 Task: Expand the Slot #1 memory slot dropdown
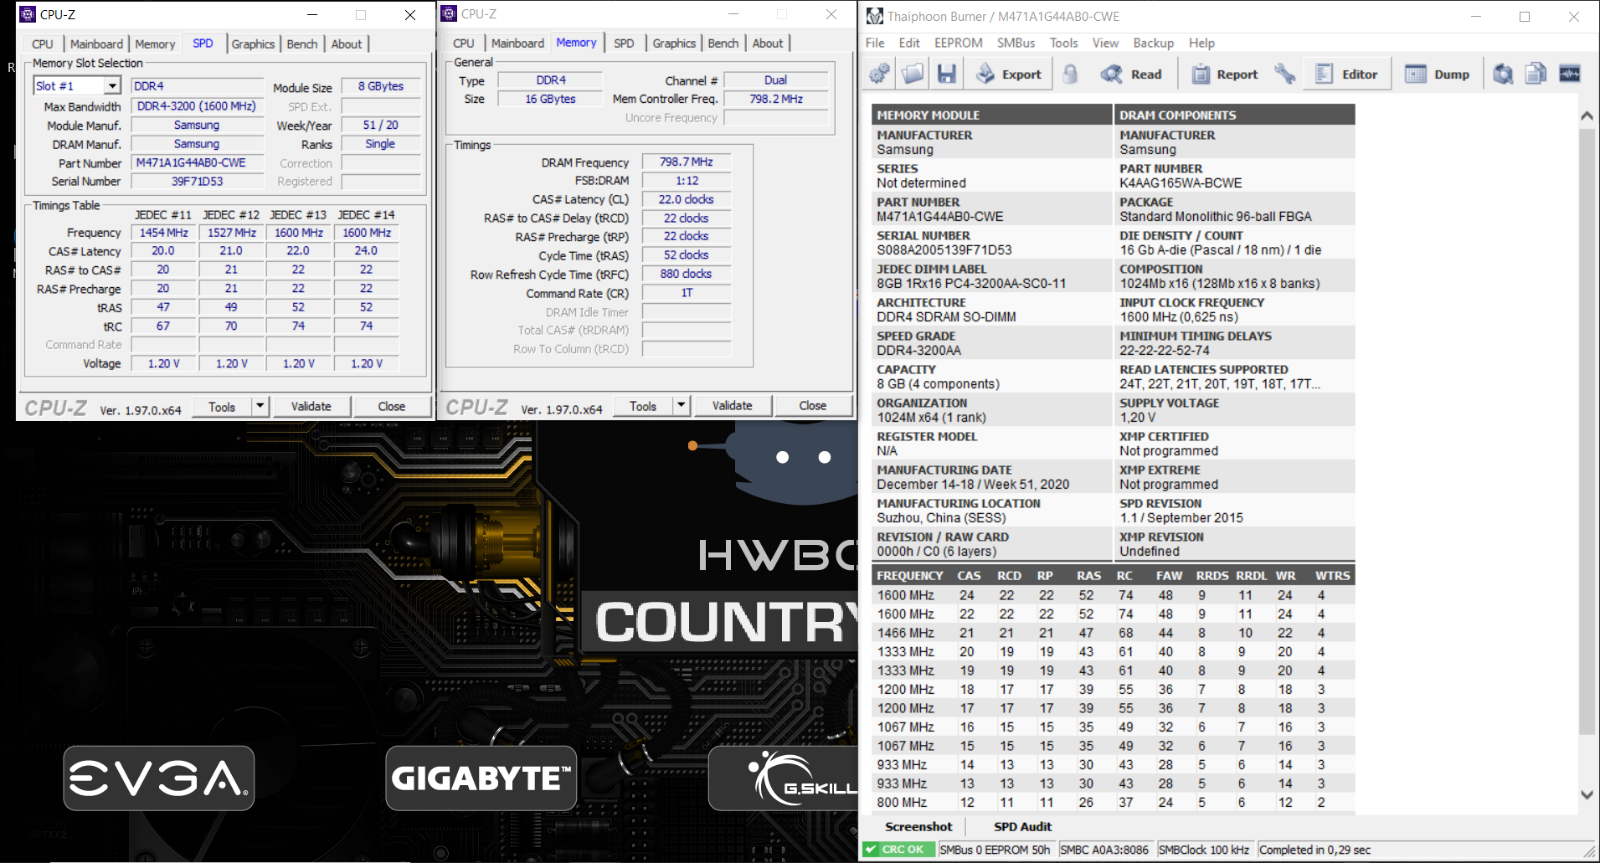coord(112,86)
